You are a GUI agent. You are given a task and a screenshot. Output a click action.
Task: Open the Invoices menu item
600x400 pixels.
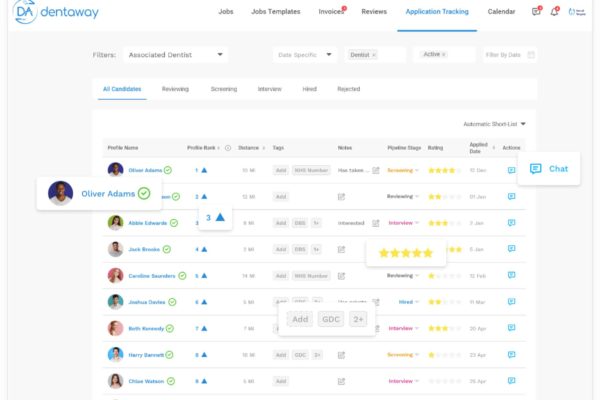[x=330, y=11]
